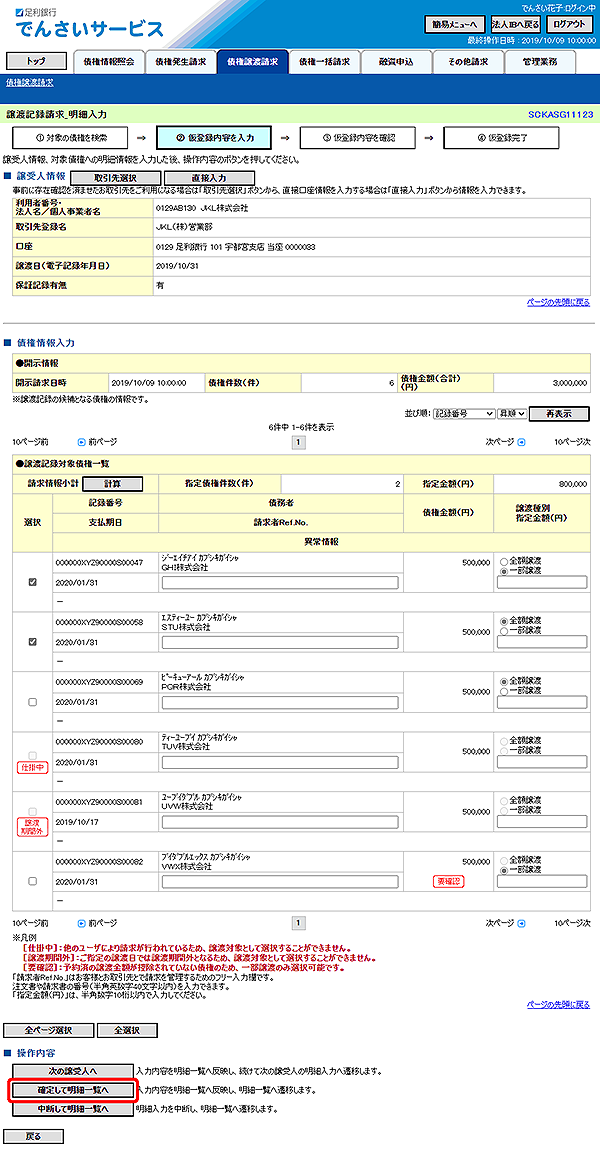
Task: Click the 3,000,000 債権金額 total value
Action: (570, 383)
